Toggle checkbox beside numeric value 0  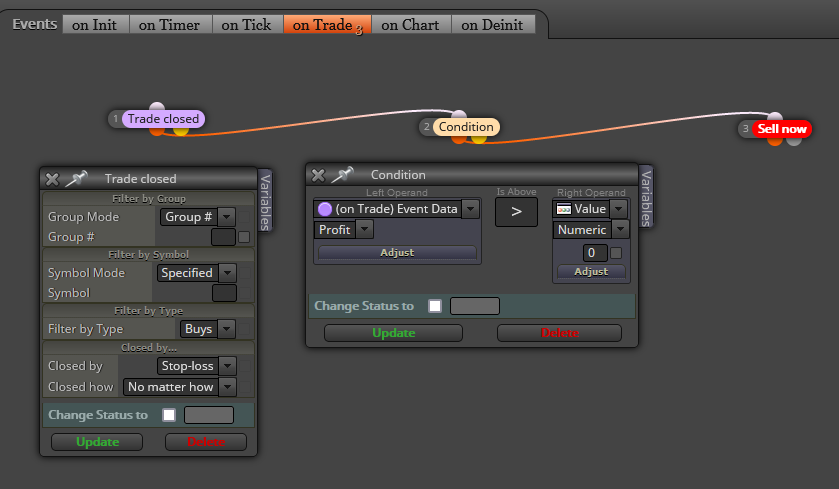point(616,253)
